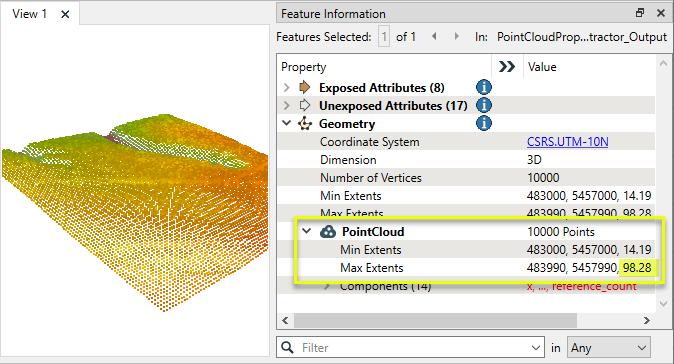The width and height of the screenshot is (674, 364).
Task: Go to next selected feature
Action: [x=456, y=37]
